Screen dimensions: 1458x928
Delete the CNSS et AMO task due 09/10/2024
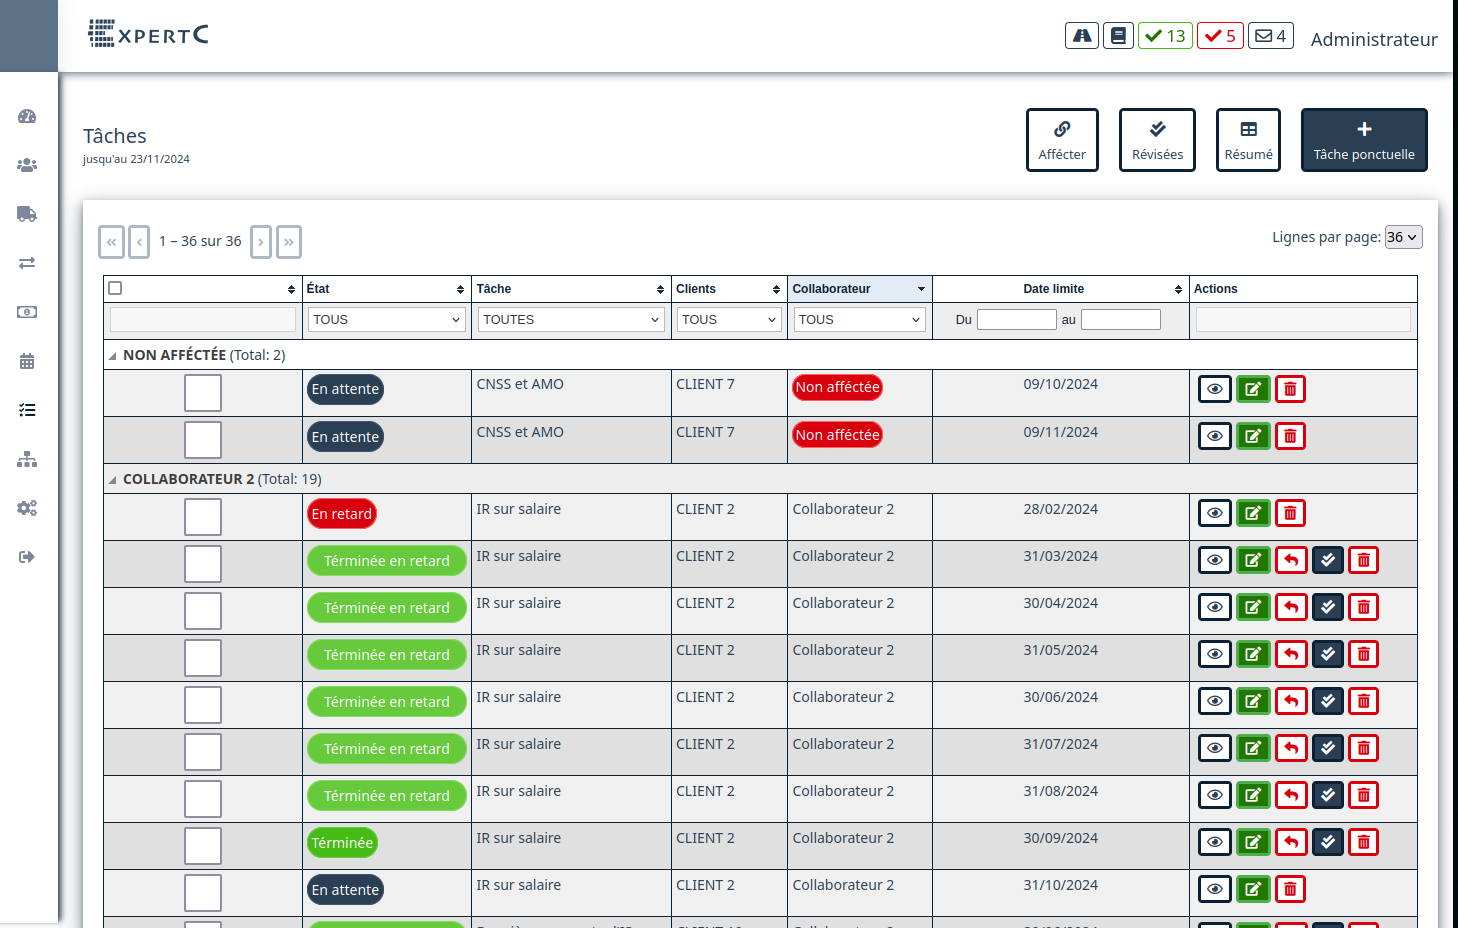click(1290, 389)
